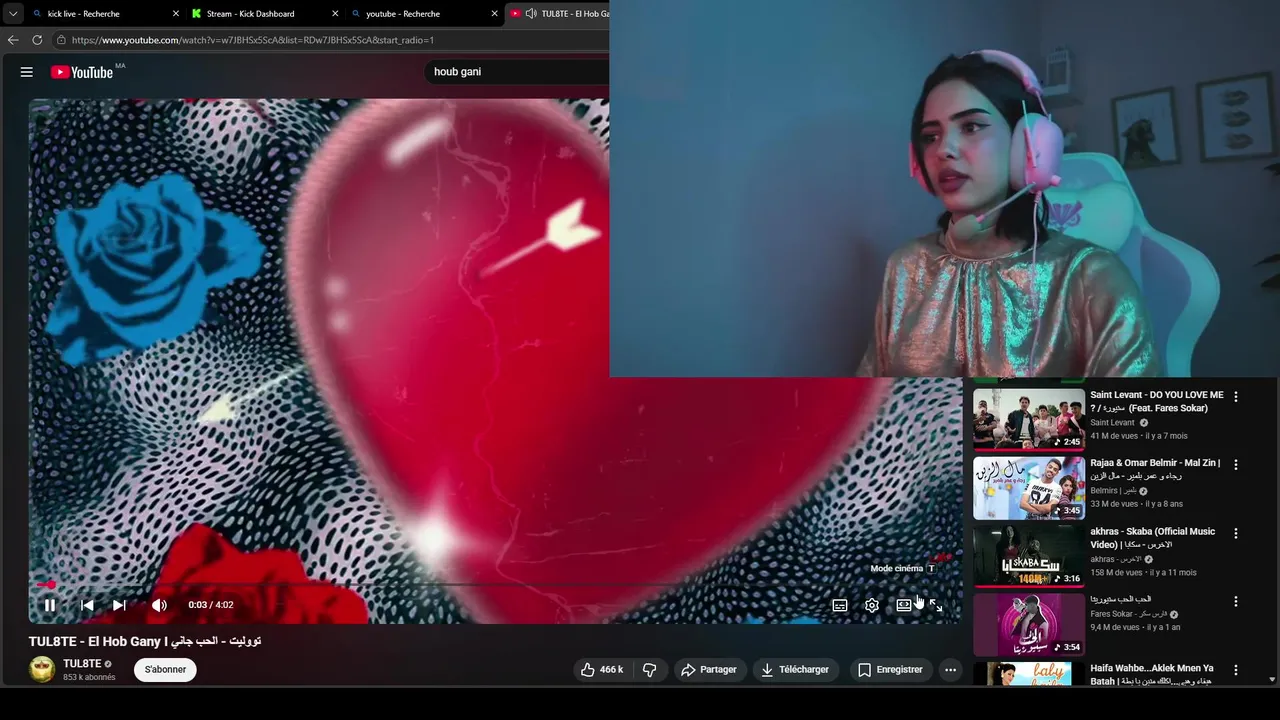Image resolution: width=1280 pixels, height=720 pixels.
Task: View site information icon in address bar
Action: (x=61, y=40)
